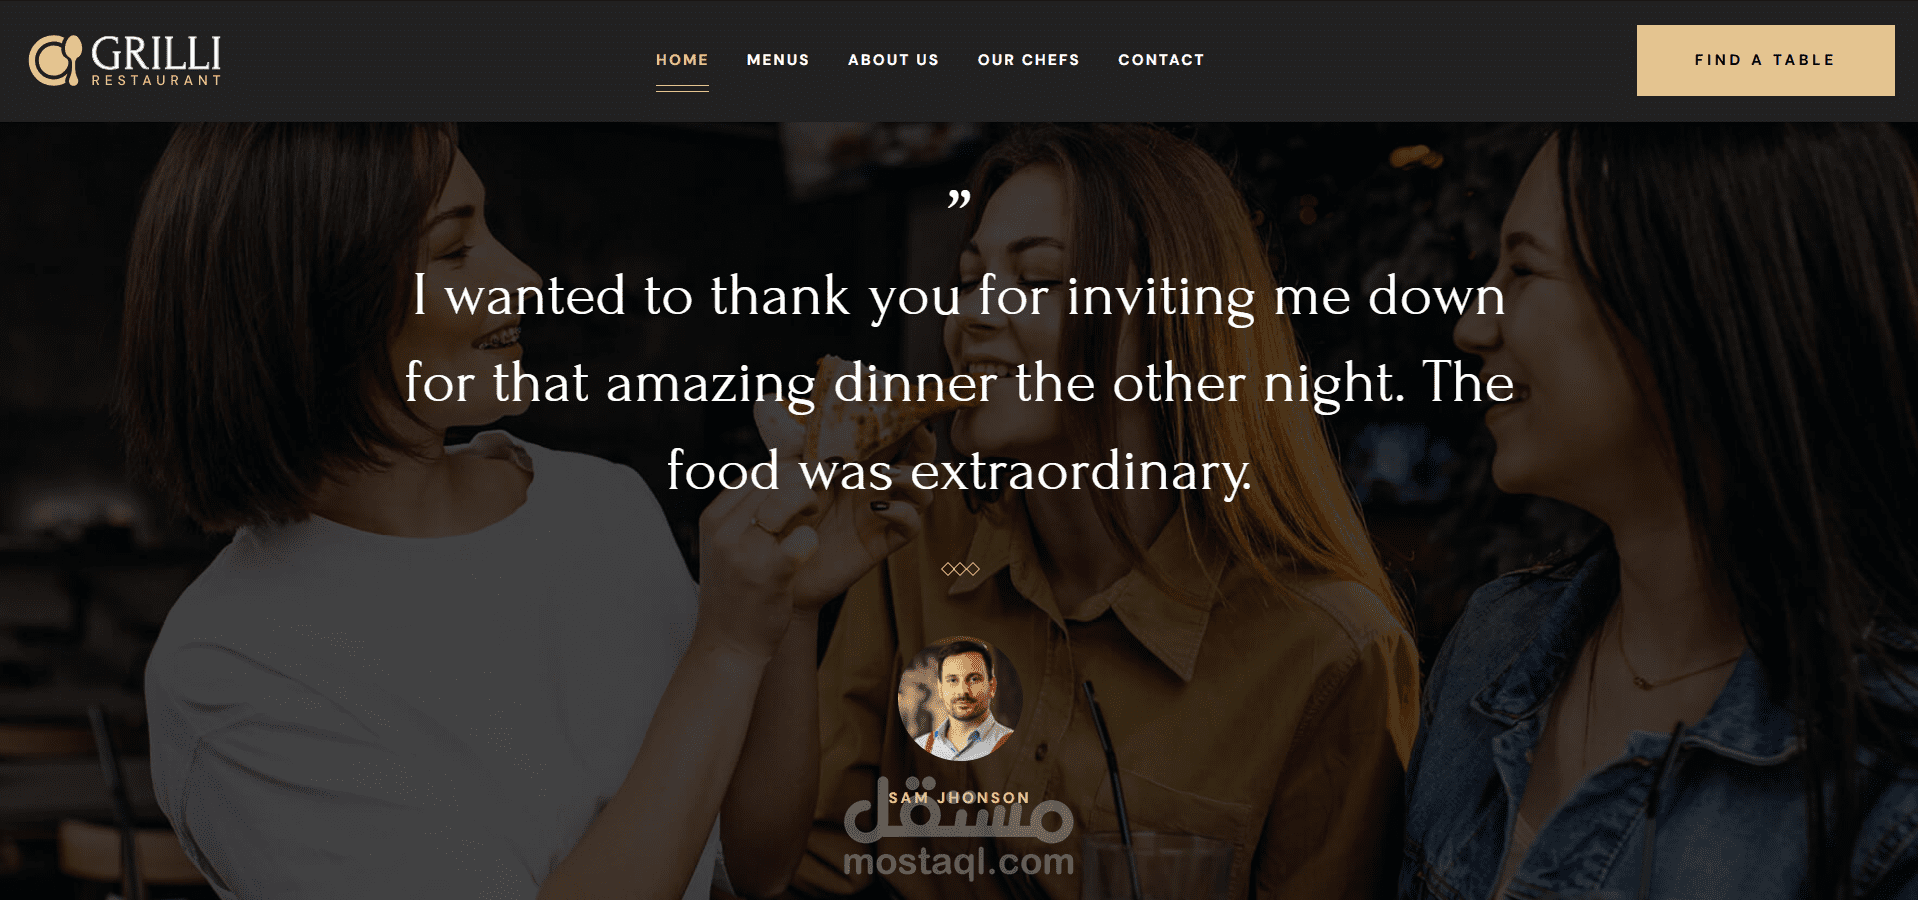The image size is (1918, 900).
Task: Open the ABOUT US page link
Action: tap(893, 60)
